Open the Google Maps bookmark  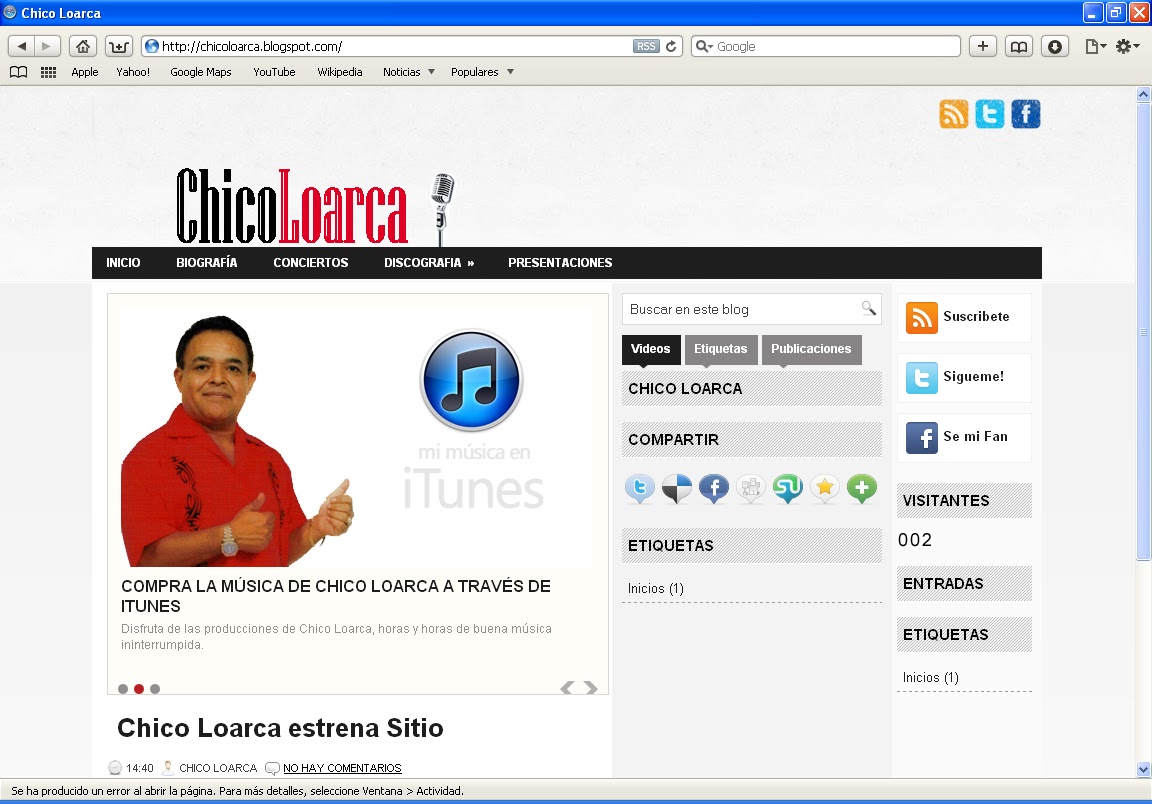(x=201, y=72)
